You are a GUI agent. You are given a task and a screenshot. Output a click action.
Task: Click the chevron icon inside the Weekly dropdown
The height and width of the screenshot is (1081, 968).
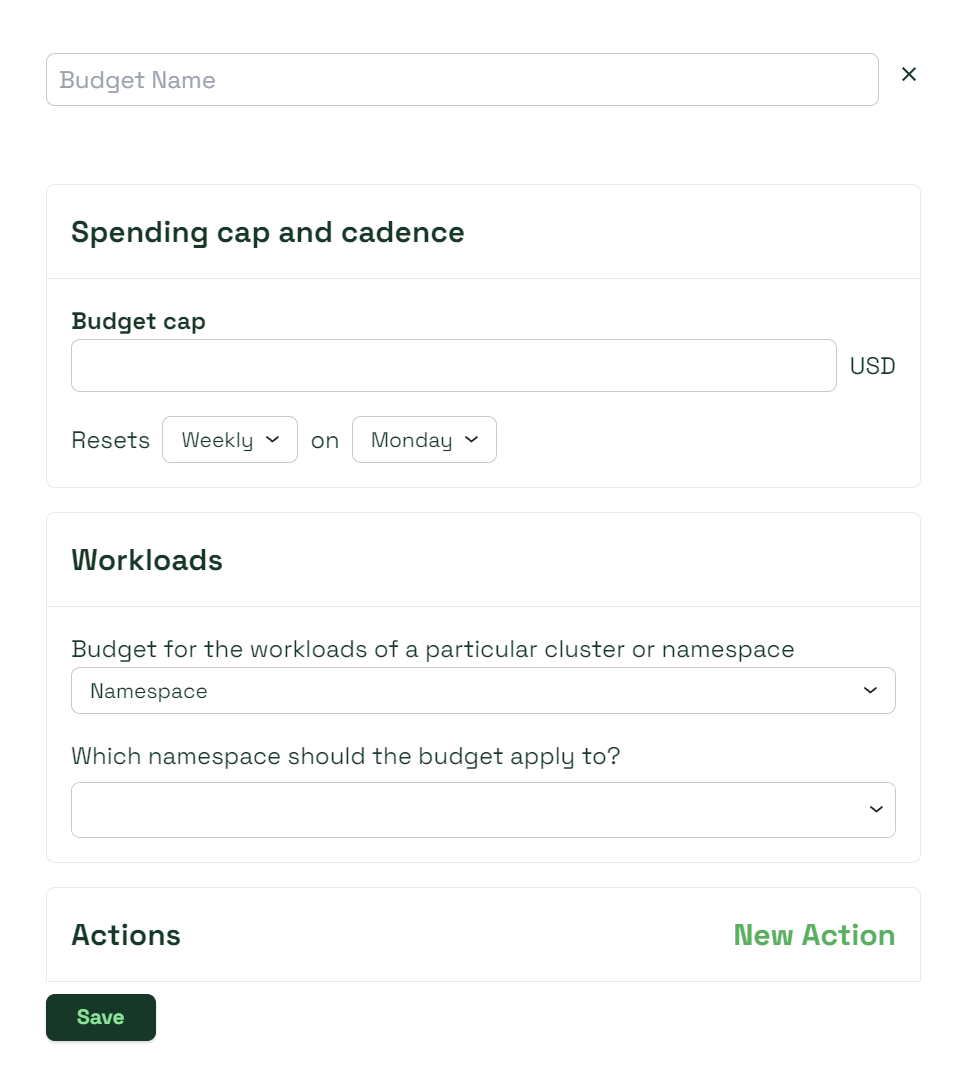272,439
